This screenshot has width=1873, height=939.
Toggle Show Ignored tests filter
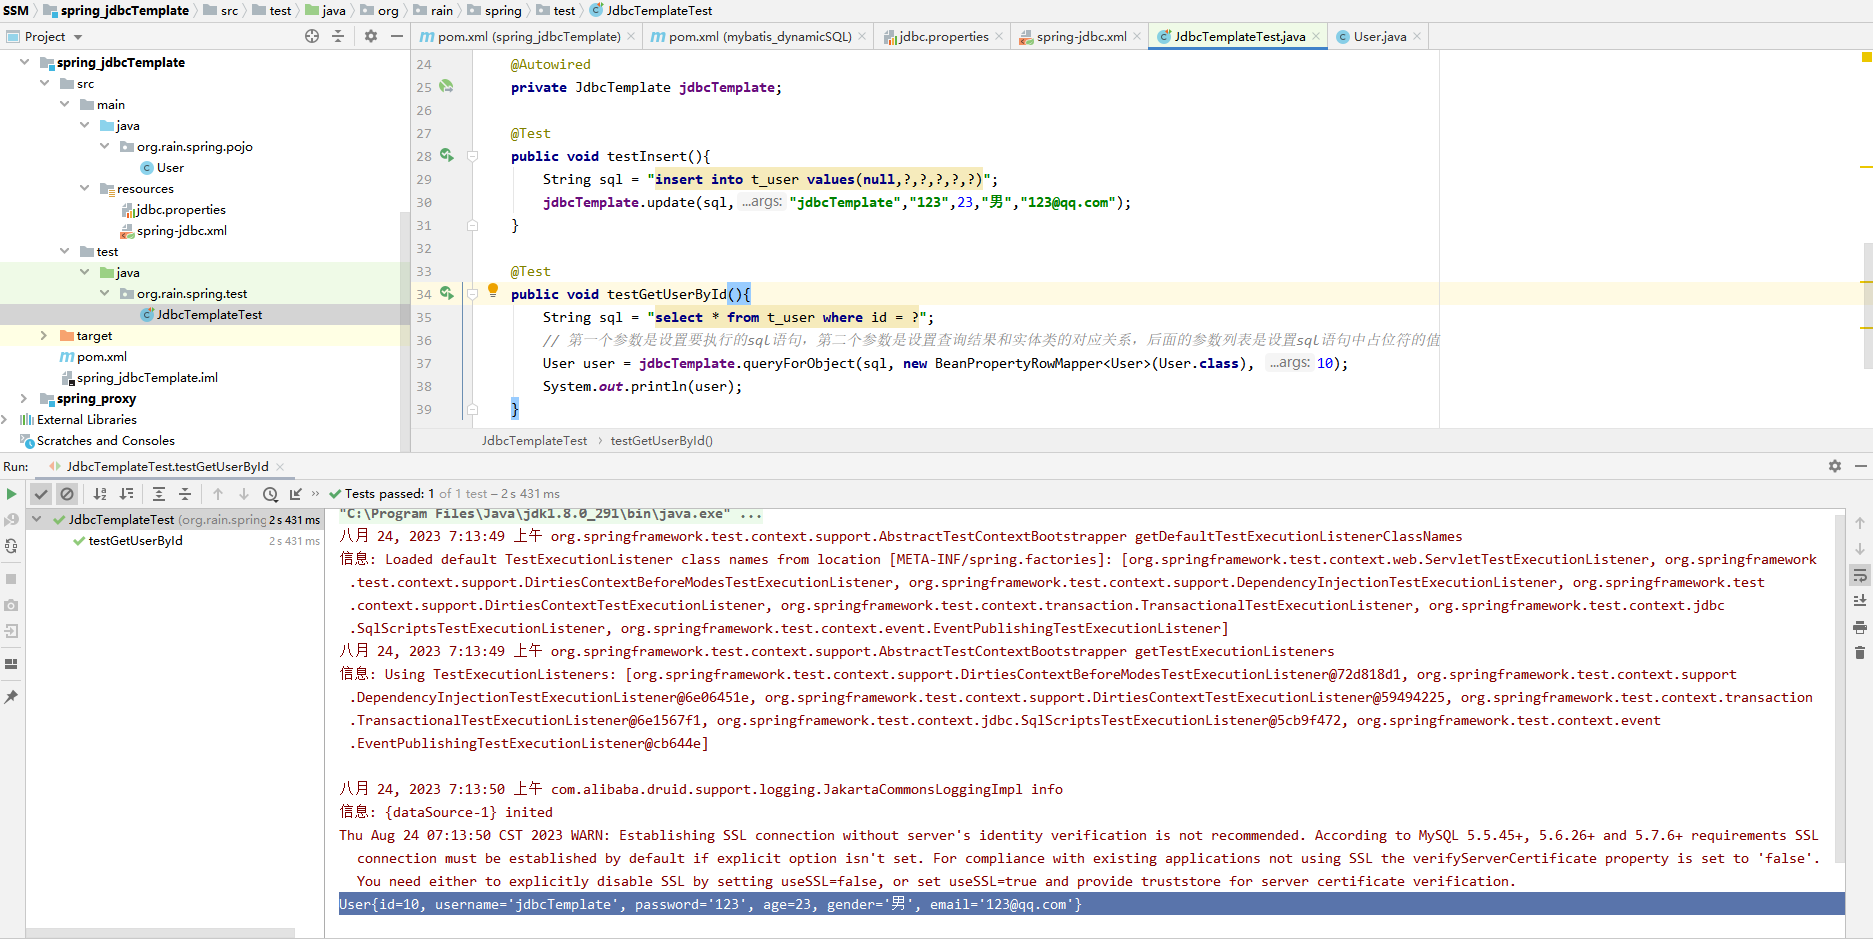point(67,494)
